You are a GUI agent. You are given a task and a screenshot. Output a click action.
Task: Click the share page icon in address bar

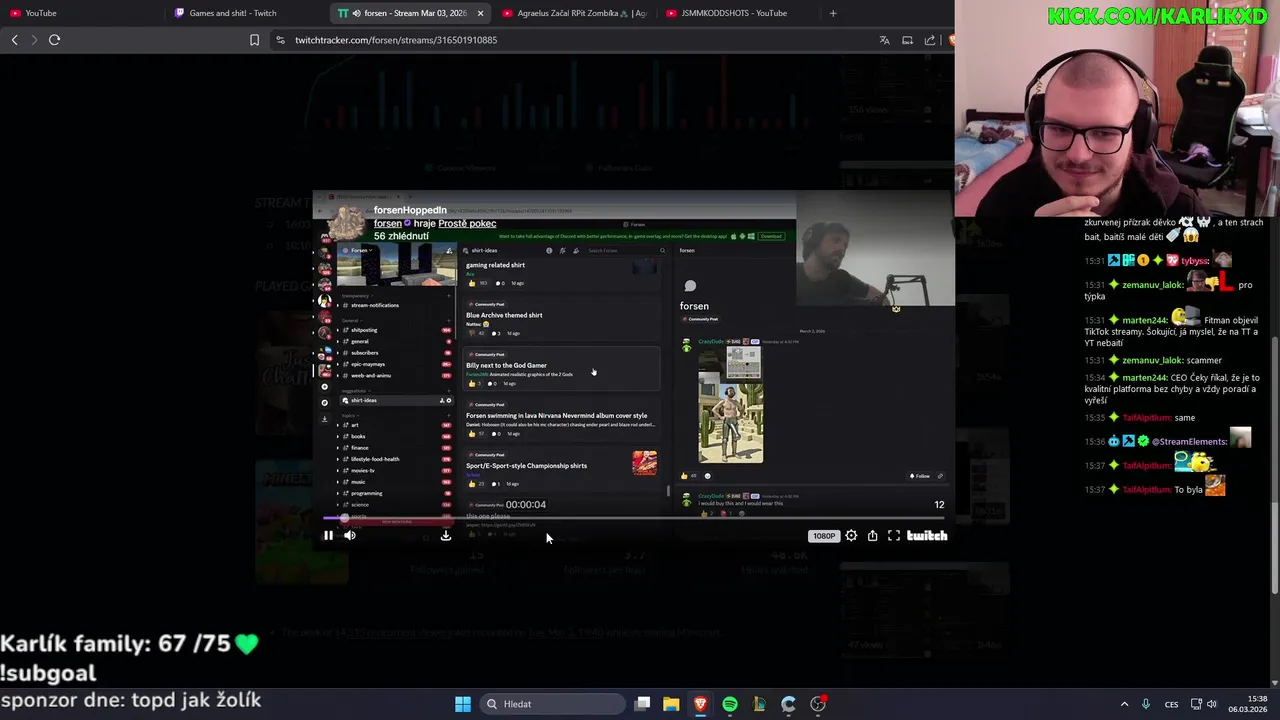930,40
